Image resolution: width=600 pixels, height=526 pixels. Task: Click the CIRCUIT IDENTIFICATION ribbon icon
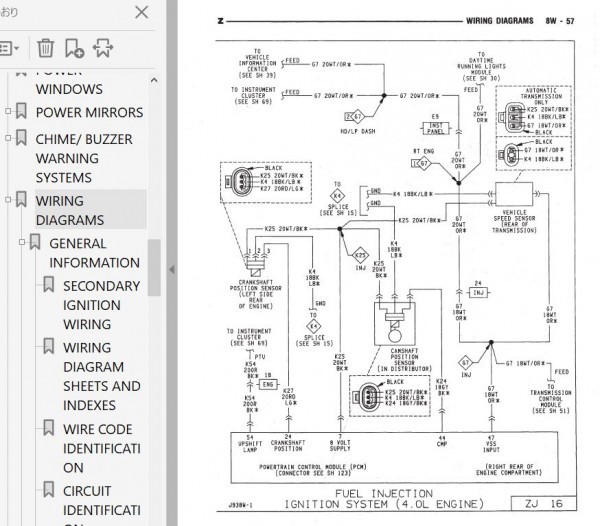(x=49, y=489)
